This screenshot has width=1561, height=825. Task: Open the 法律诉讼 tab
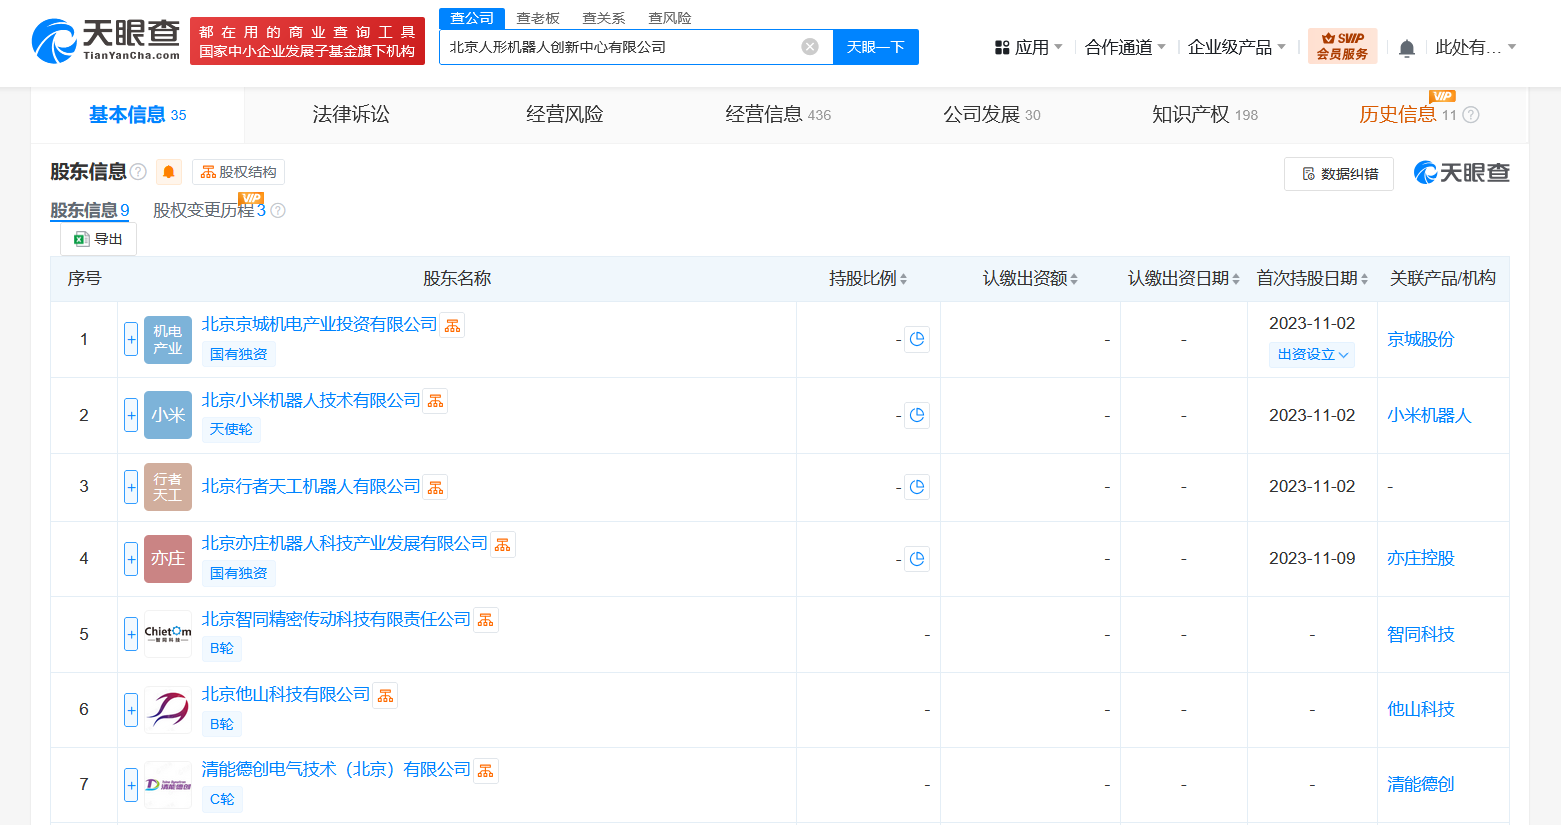[351, 115]
